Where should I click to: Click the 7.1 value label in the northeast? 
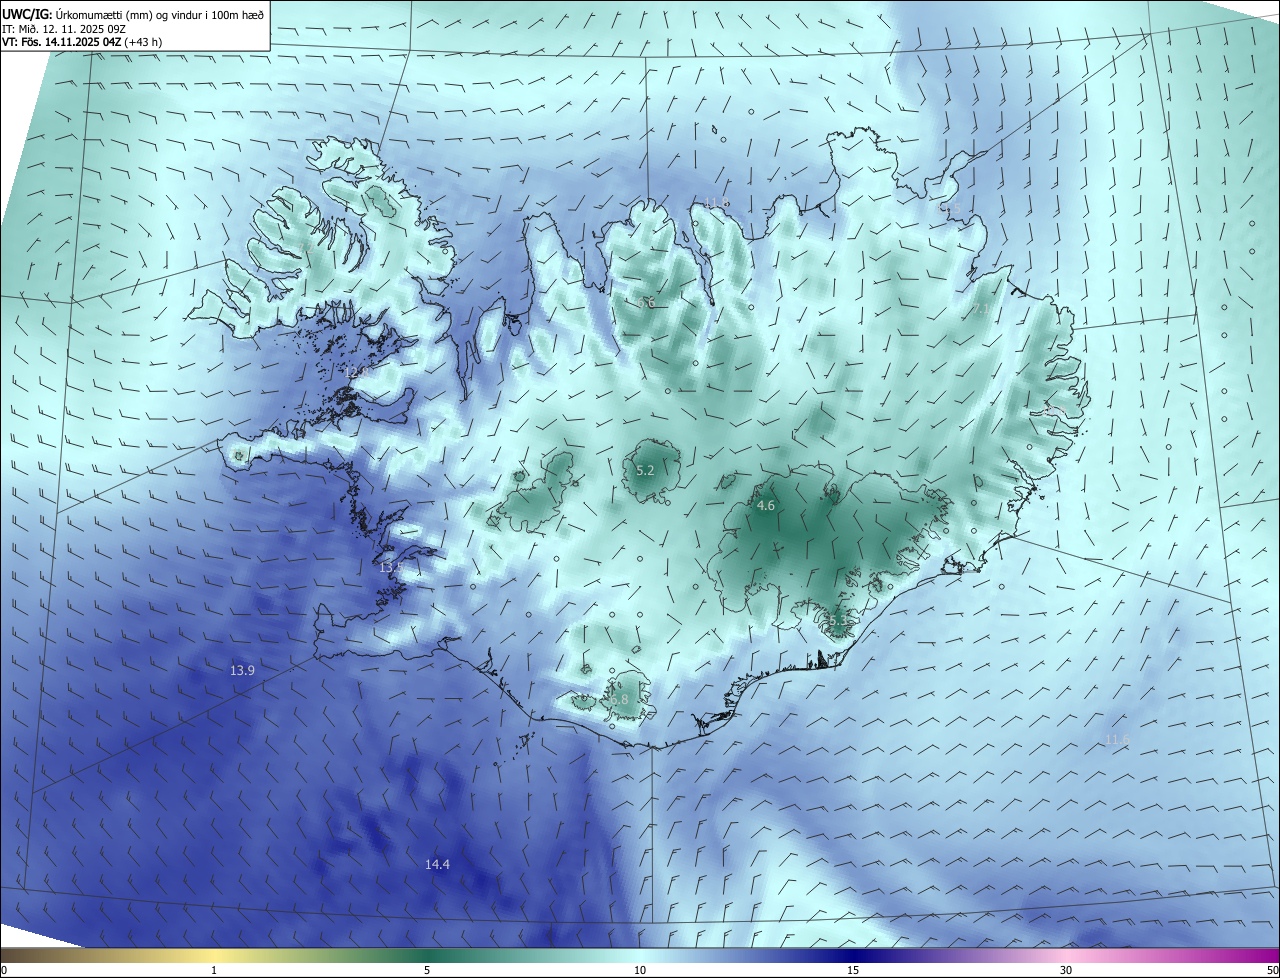coord(981,310)
